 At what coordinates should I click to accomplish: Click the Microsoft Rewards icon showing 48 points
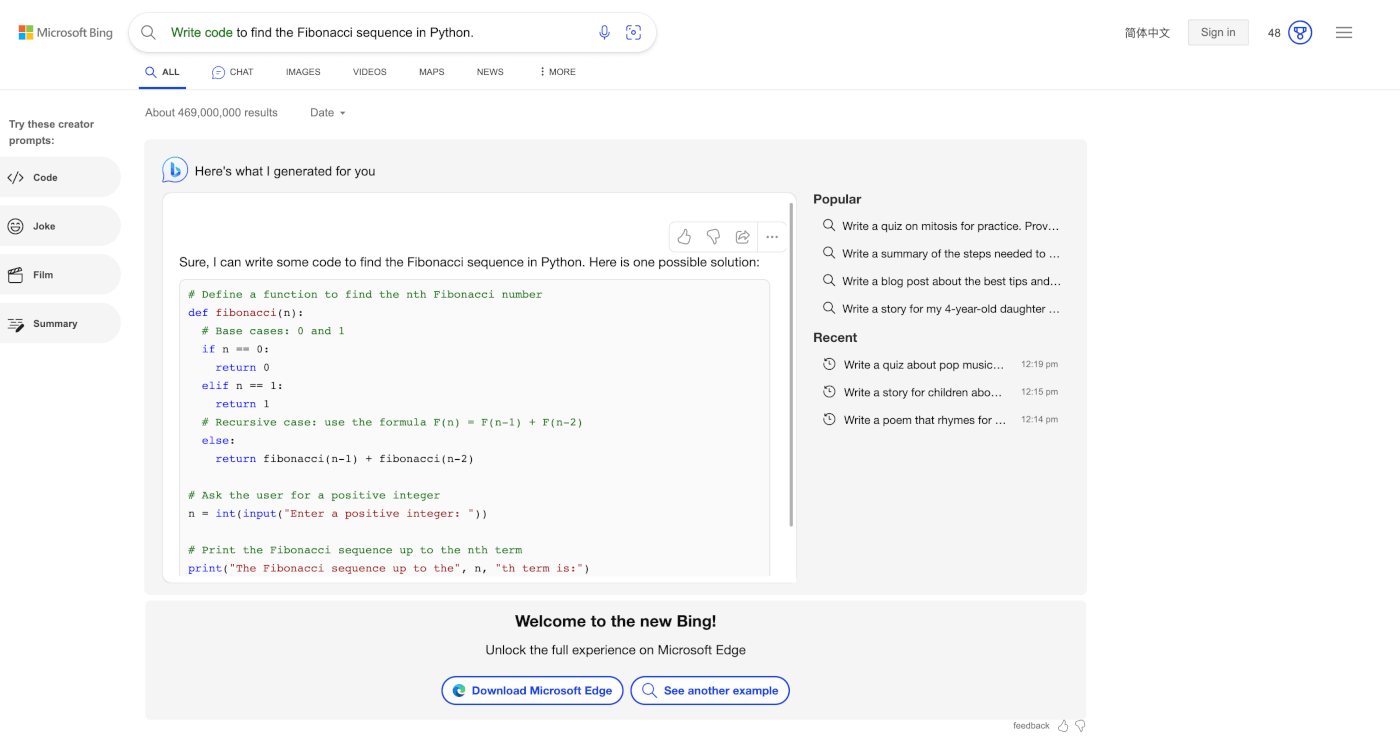(1300, 32)
